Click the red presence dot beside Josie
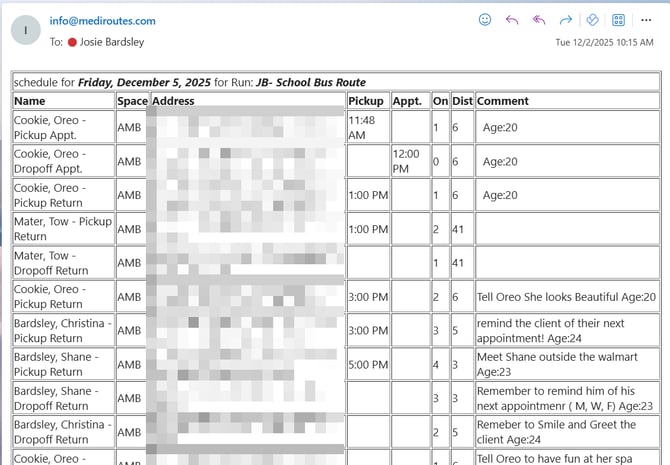 coord(72,42)
